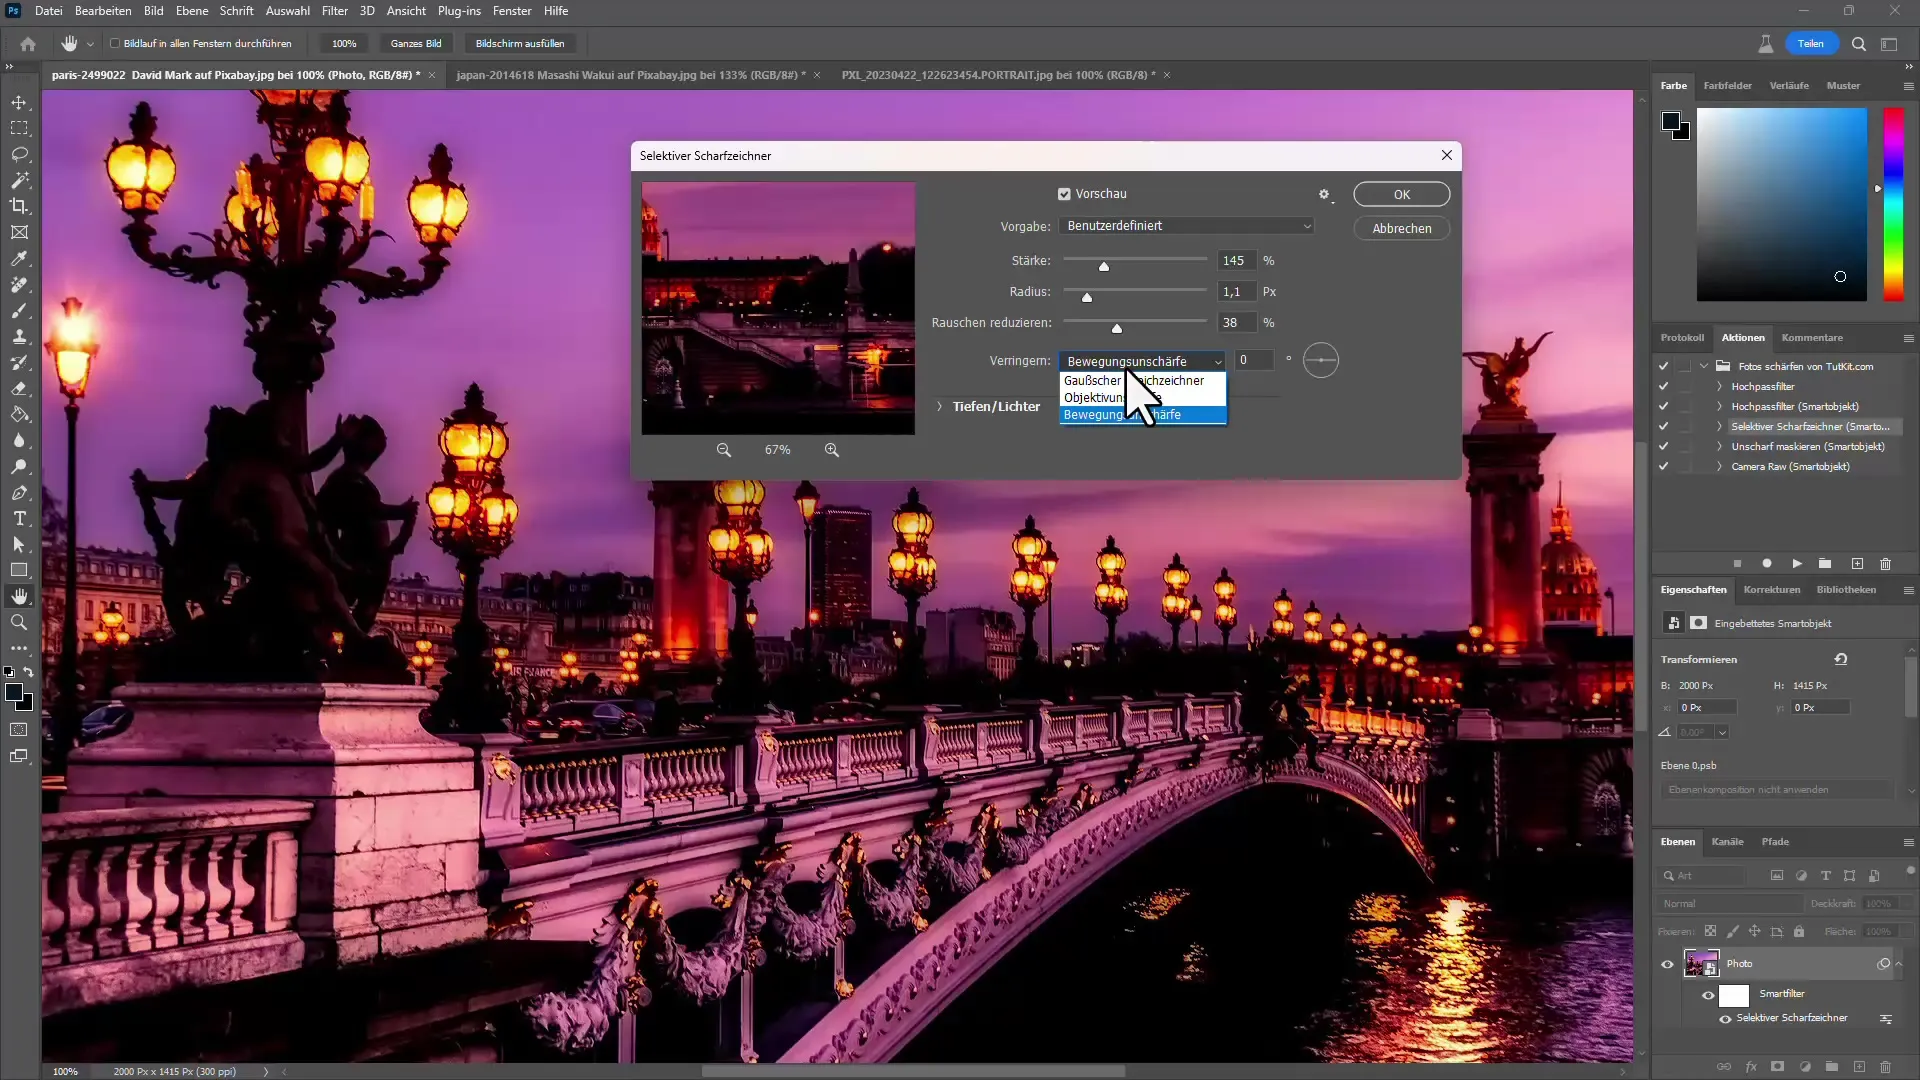Viewport: 1920px width, 1080px height.
Task: Open the layer blend mode Normal dropdown
Action: tap(1730, 904)
